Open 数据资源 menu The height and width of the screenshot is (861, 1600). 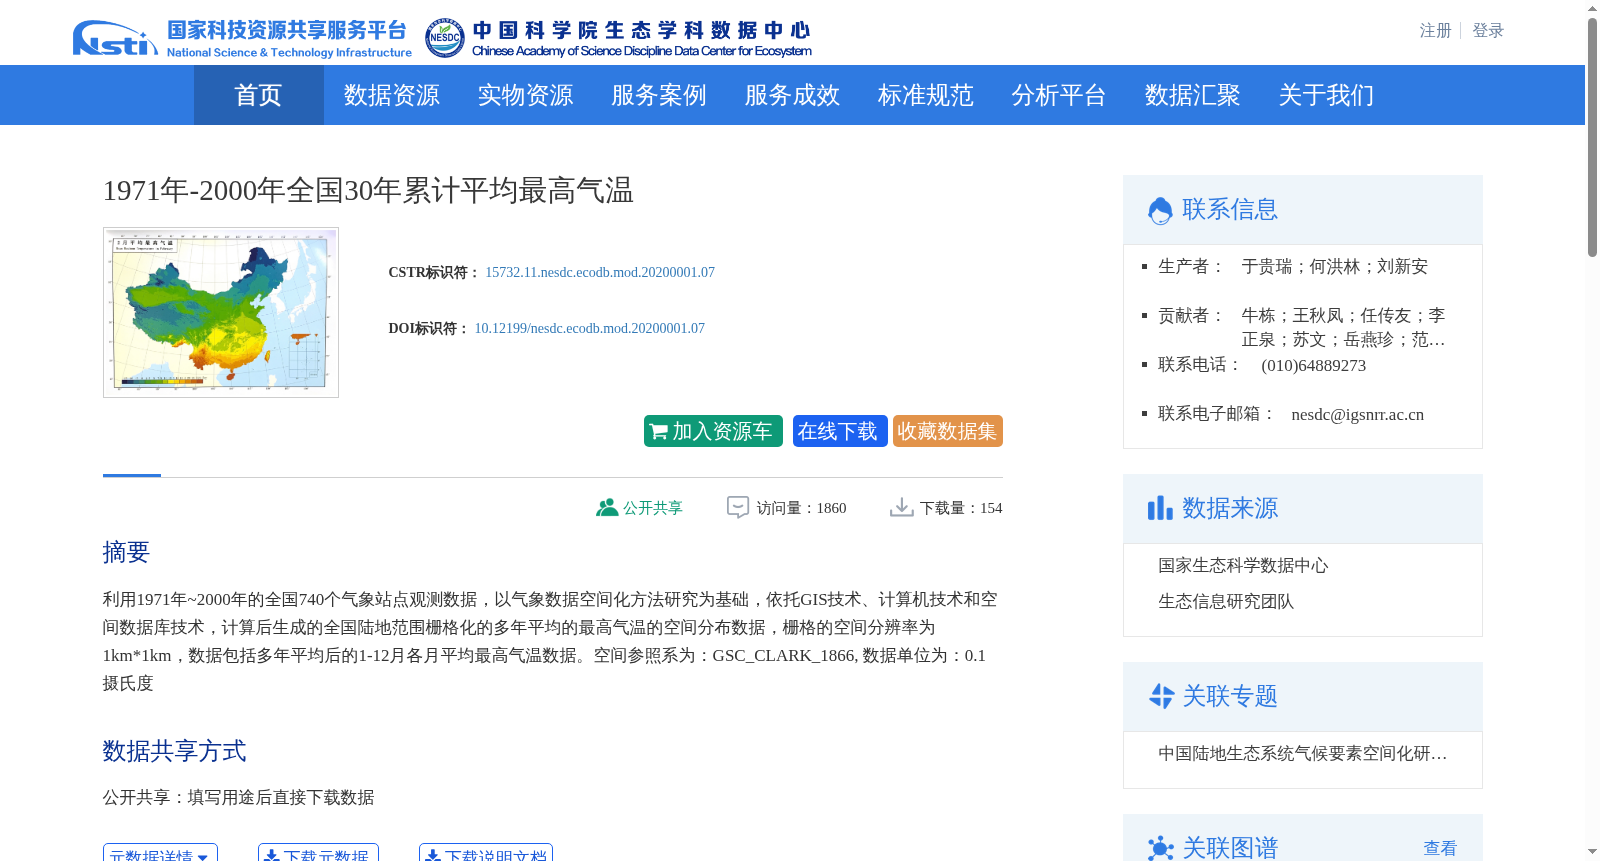point(392,95)
